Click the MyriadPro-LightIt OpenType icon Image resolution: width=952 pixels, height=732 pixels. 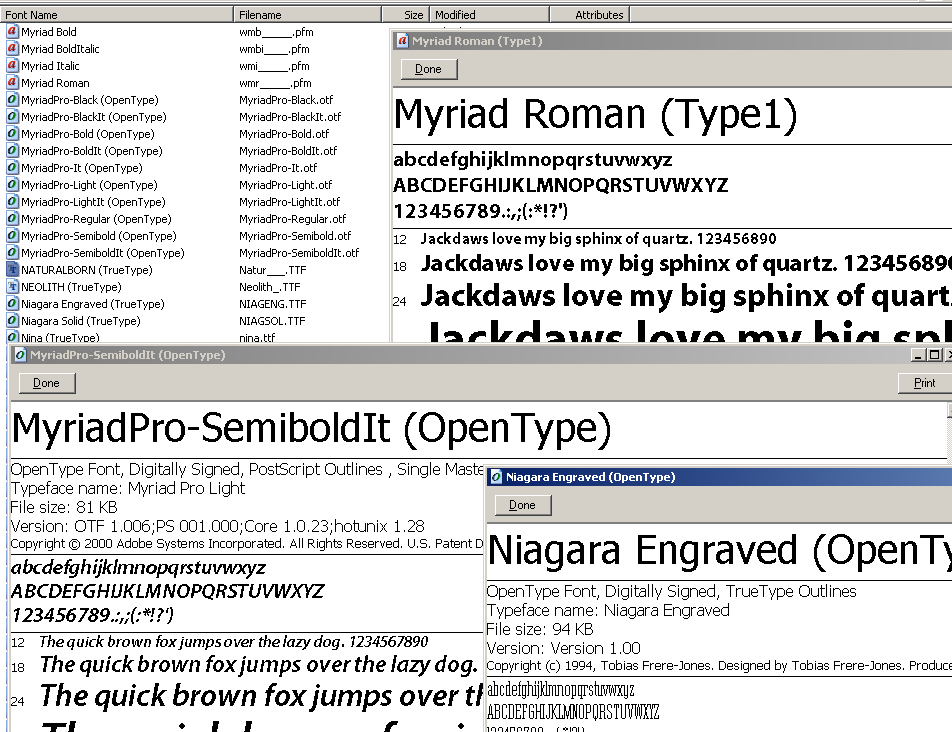(x=12, y=202)
